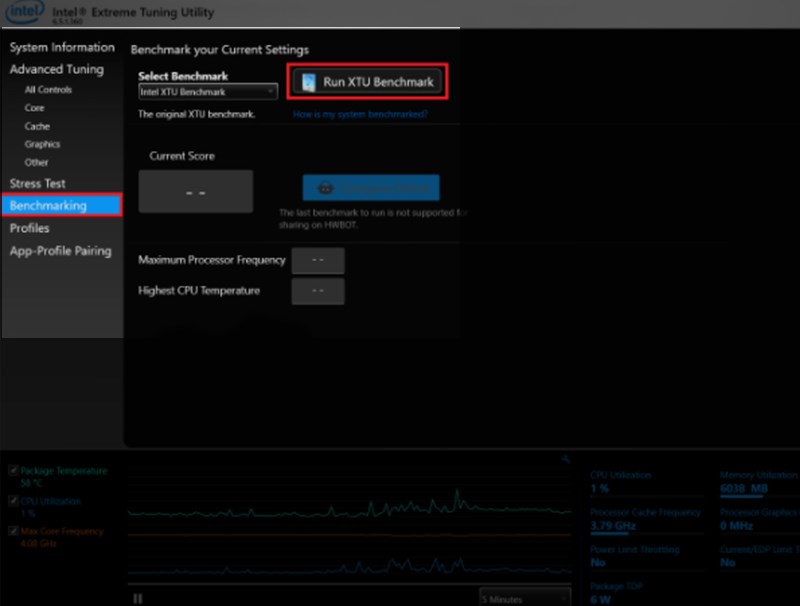The image size is (800, 606).
Task: Click the Current Score display box
Action: point(195,190)
